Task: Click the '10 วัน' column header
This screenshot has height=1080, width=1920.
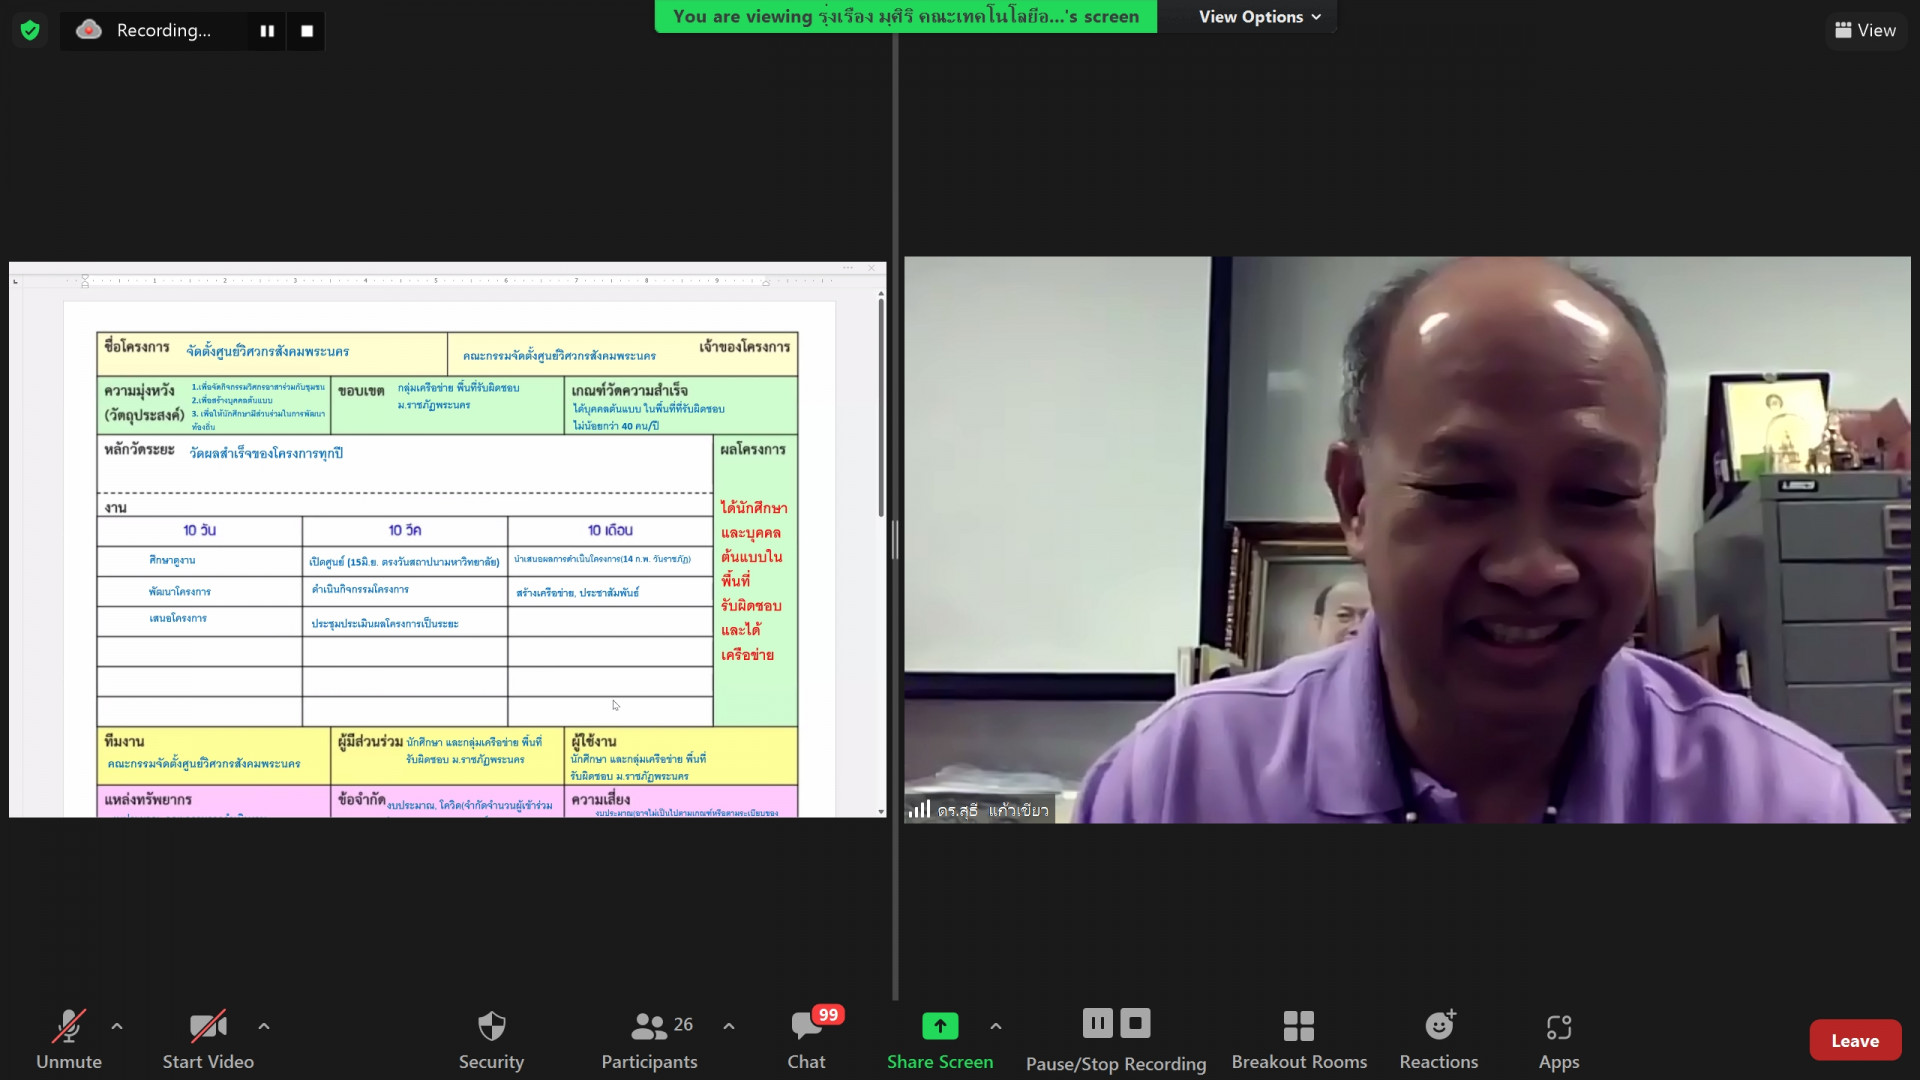Action: (x=199, y=530)
